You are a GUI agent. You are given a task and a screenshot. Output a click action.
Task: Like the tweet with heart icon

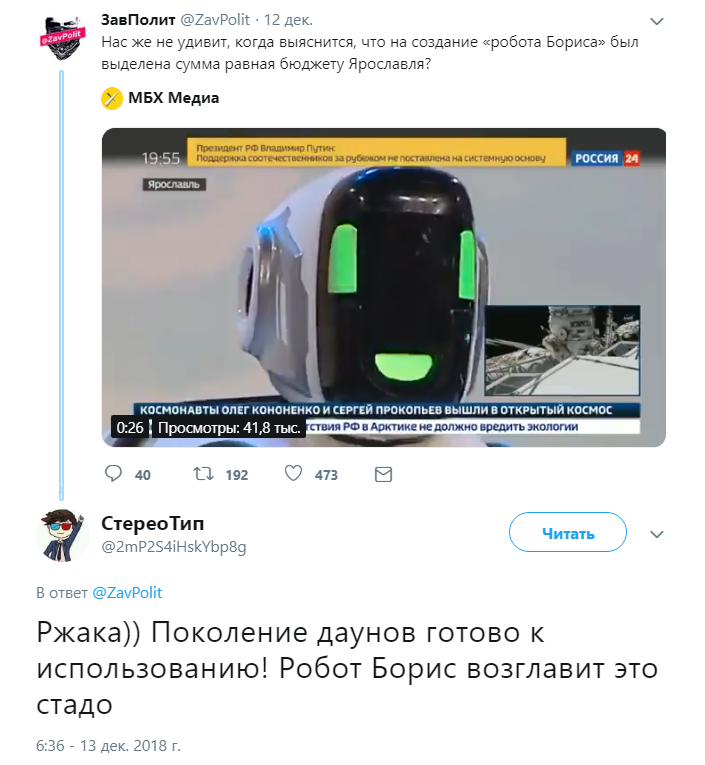tap(293, 473)
